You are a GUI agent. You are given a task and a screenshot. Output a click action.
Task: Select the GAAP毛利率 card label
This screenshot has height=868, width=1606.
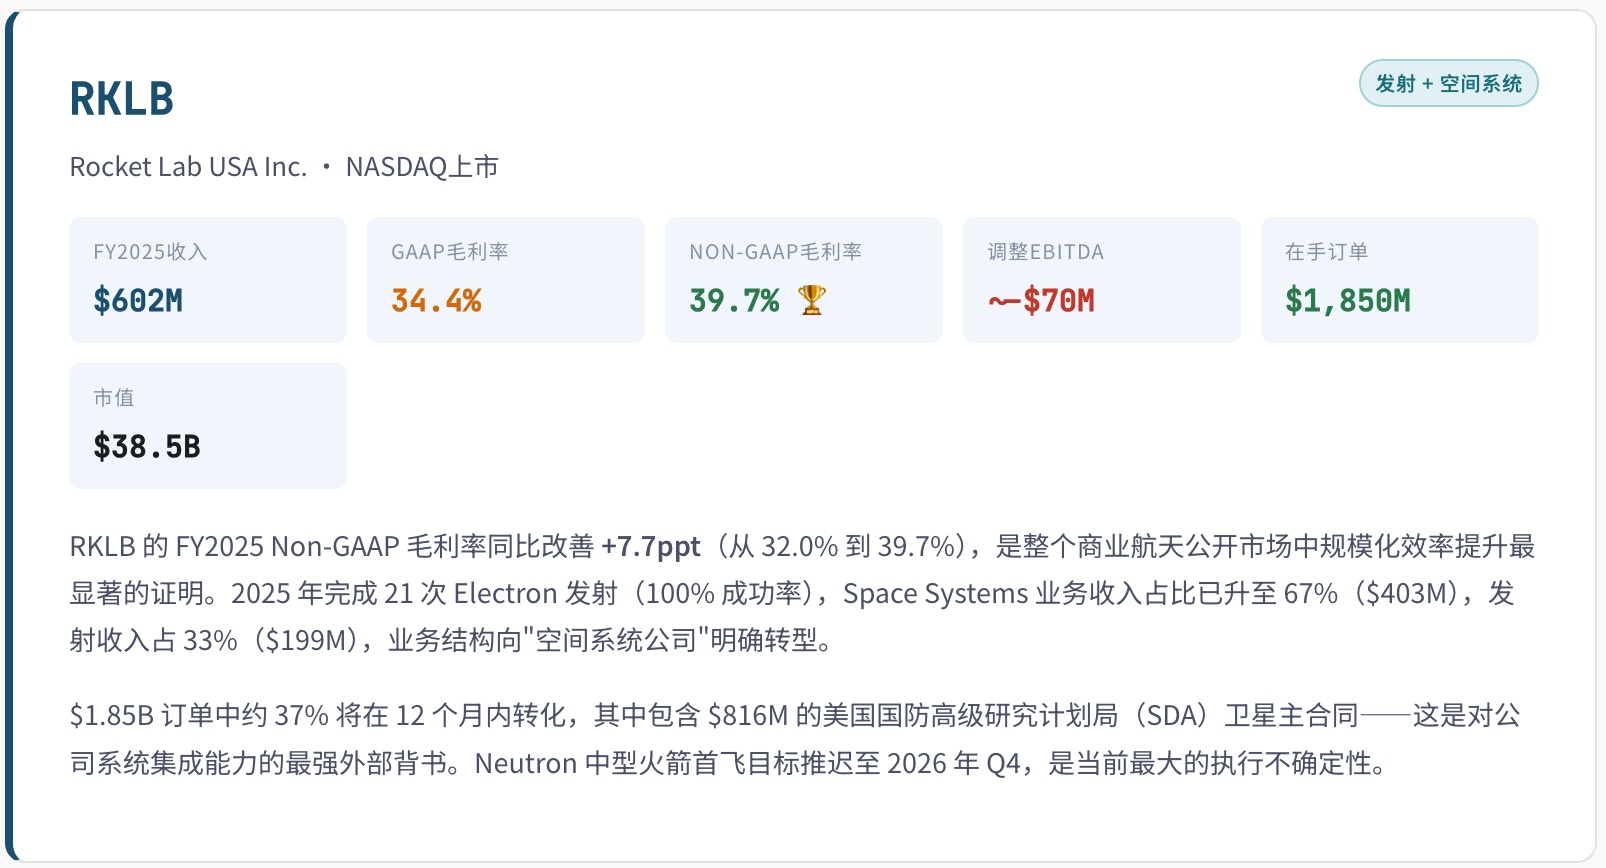pyautogui.click(x=449, y=252)
